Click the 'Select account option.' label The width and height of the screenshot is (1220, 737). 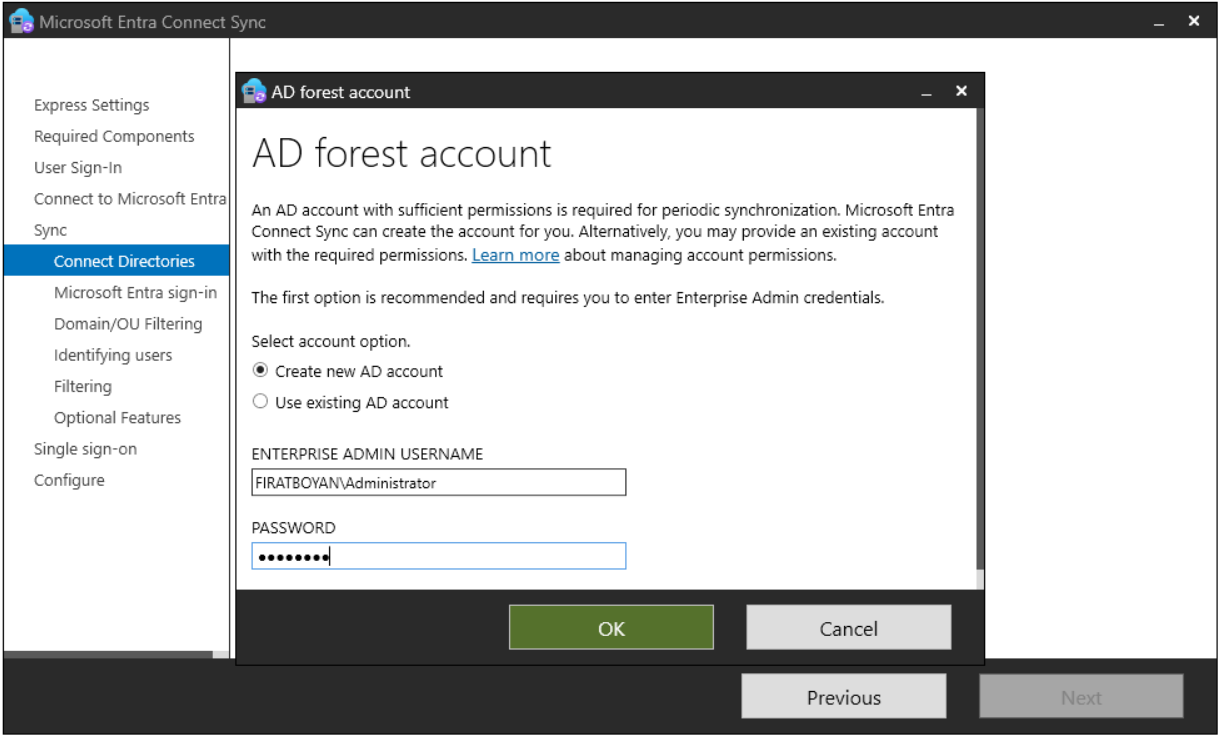[331, 341]
